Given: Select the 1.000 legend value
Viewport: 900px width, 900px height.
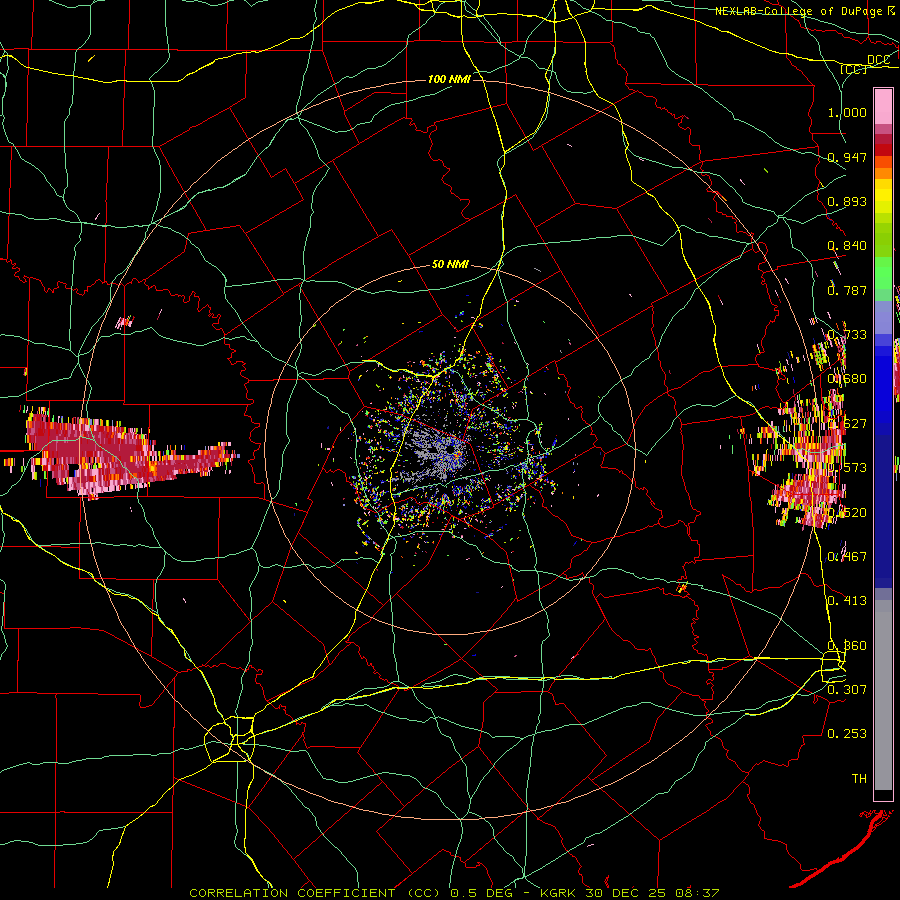Looking at the screenshot, I should coord(847,112).
